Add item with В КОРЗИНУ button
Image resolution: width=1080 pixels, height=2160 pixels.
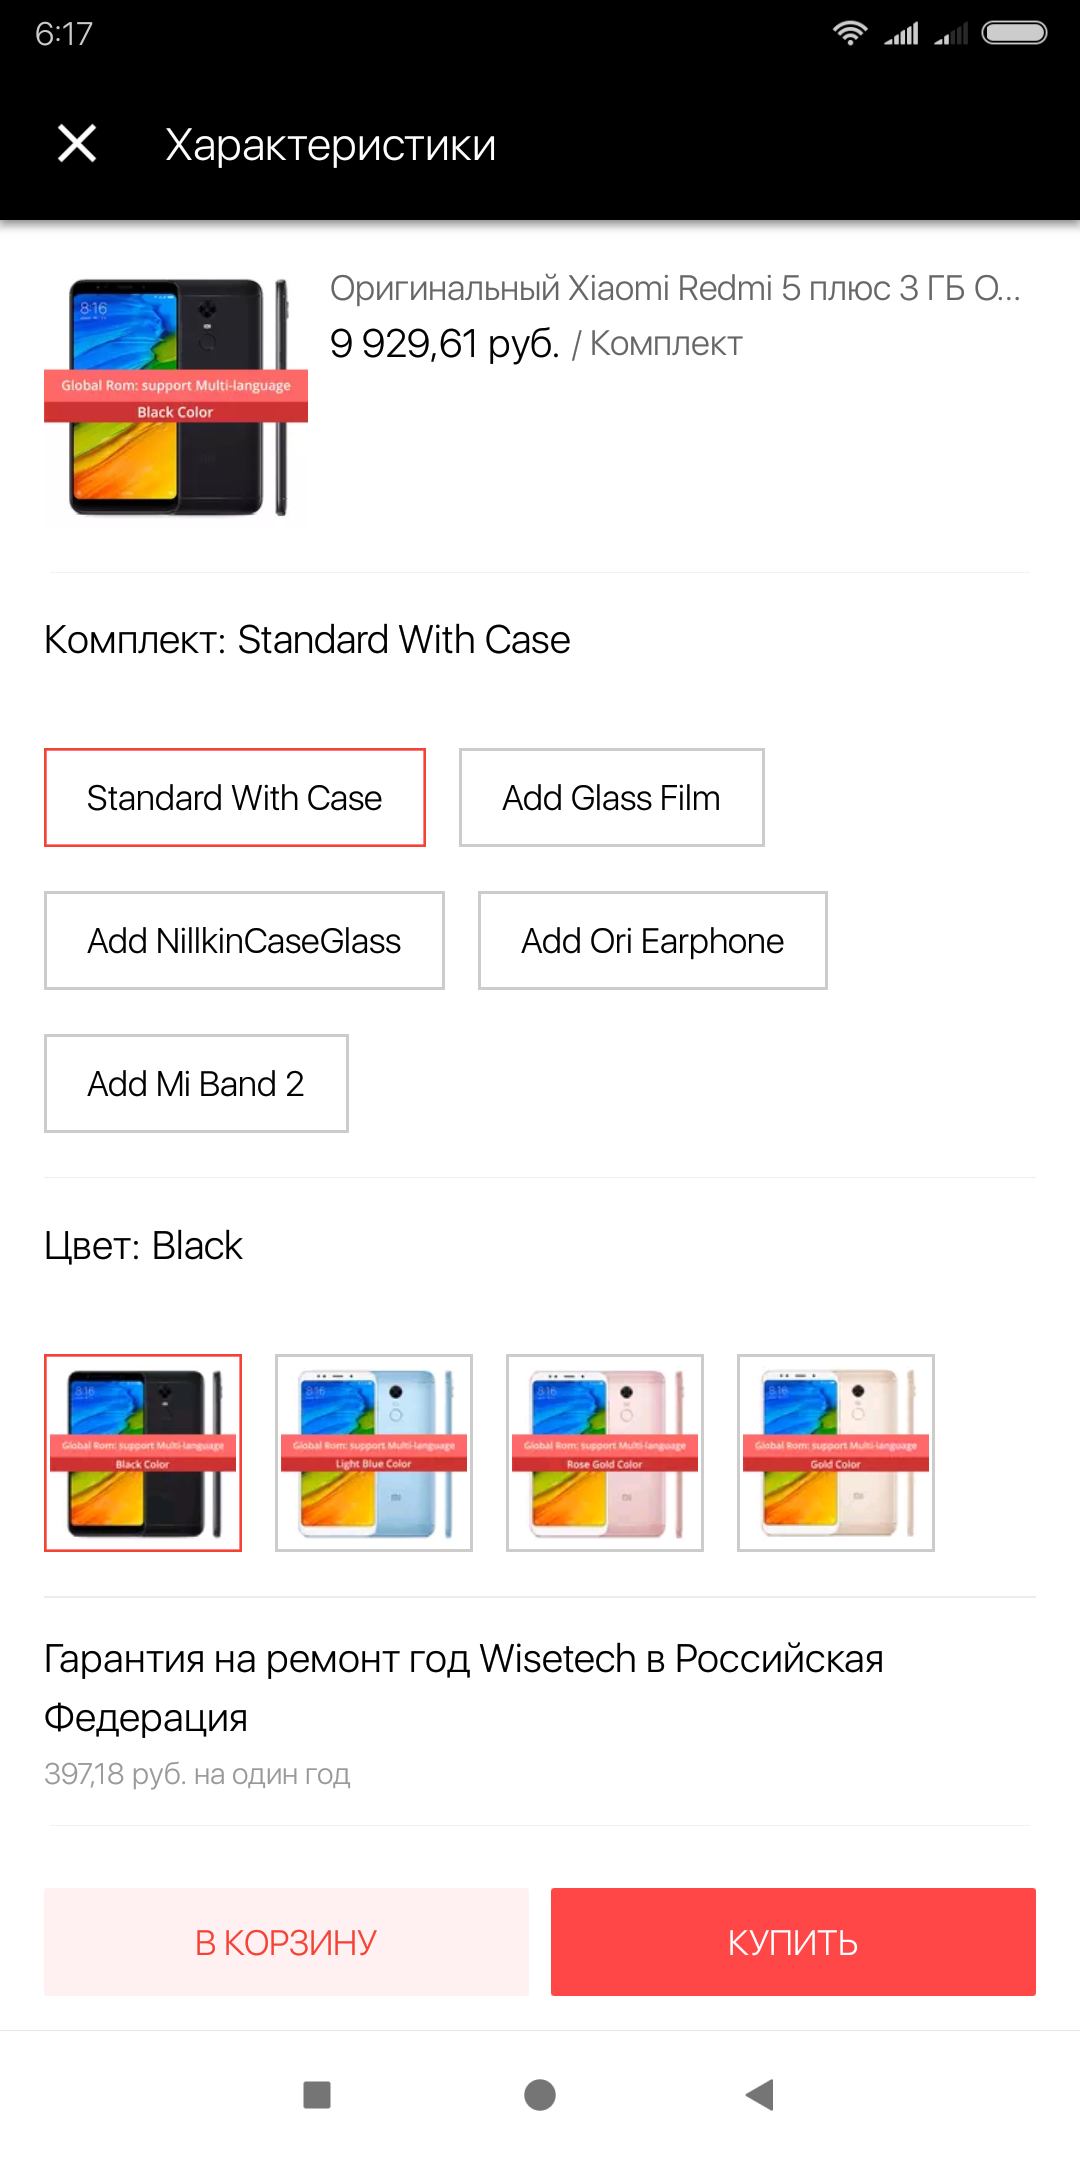286,1942
